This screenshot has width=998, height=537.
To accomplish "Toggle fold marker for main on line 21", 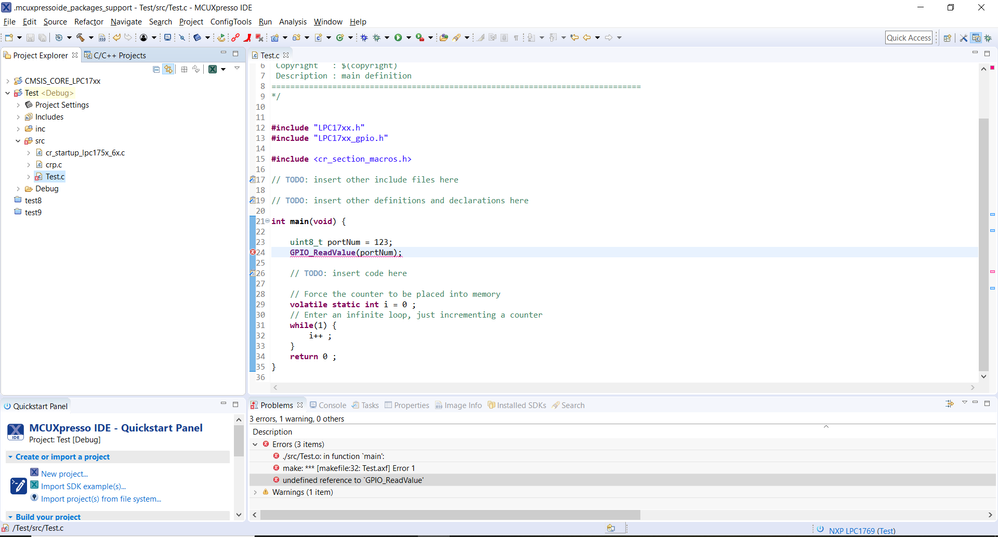I will [267, 221].
